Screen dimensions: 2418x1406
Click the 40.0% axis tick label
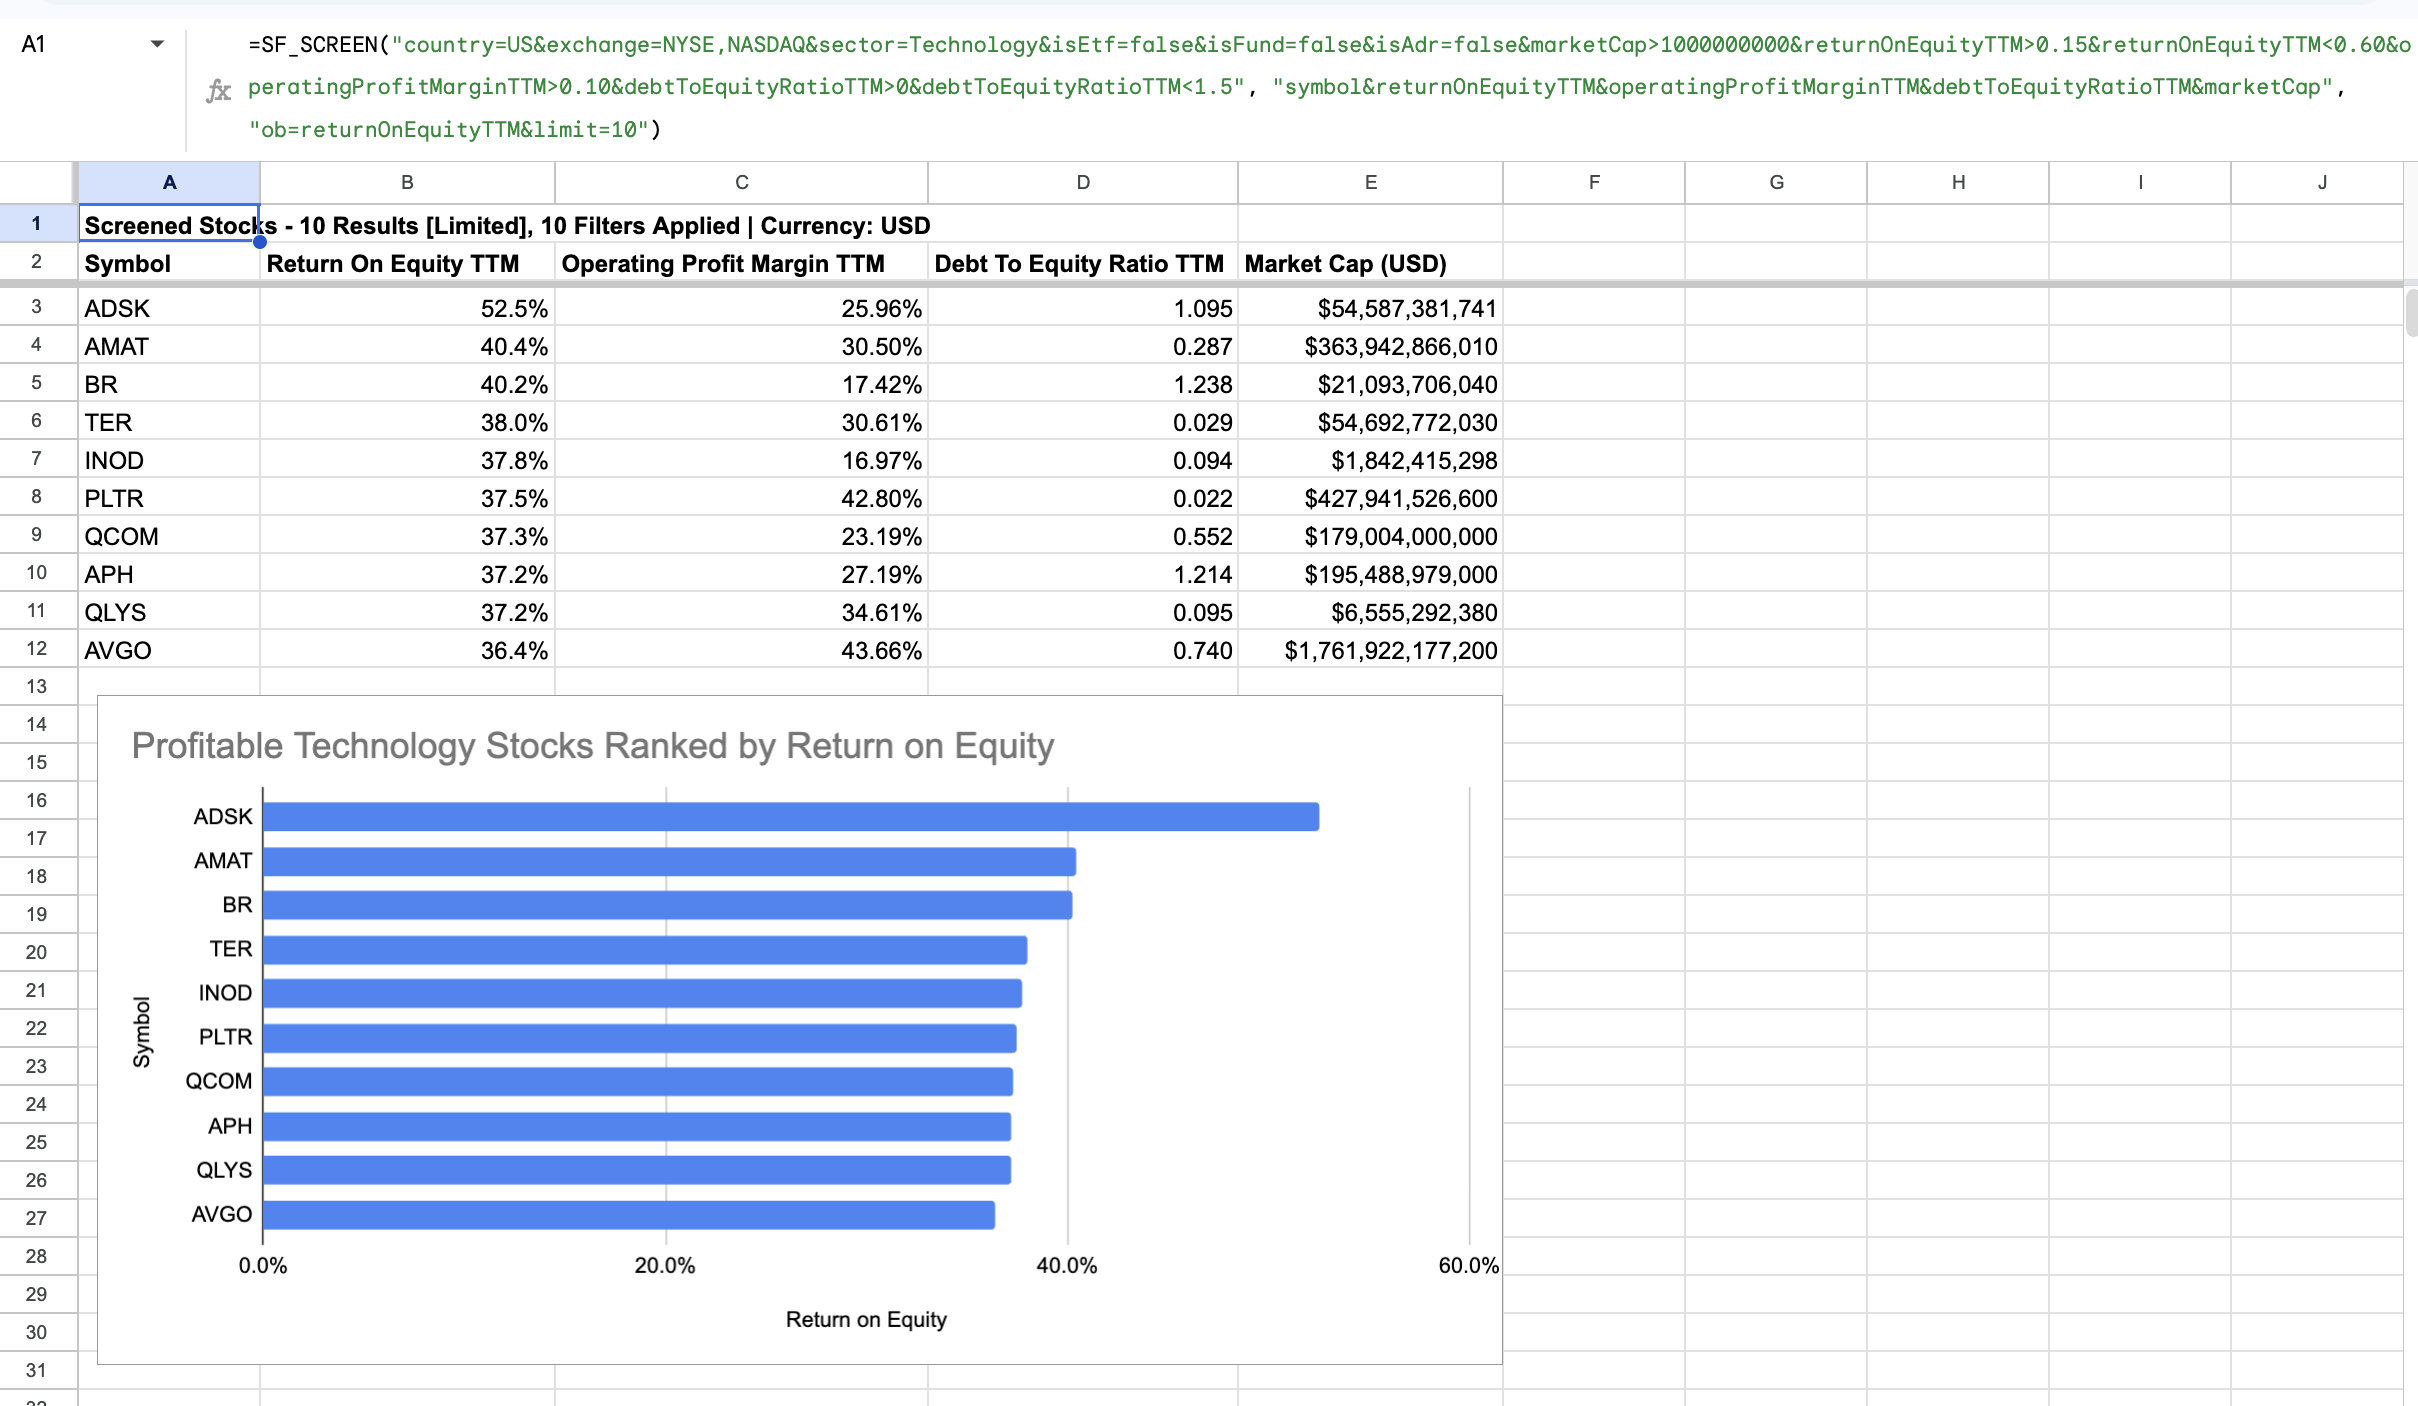coord(1067,1265)
